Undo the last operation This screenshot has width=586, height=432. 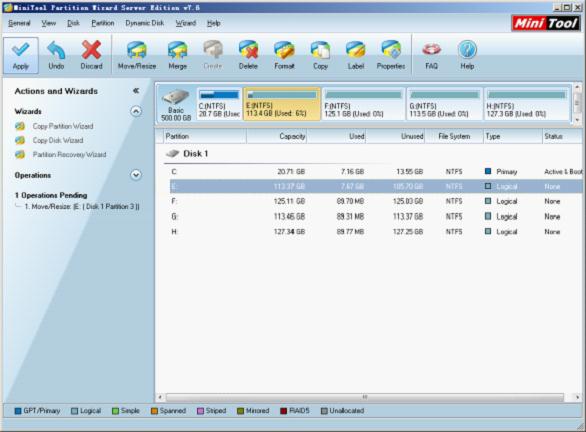56,55
